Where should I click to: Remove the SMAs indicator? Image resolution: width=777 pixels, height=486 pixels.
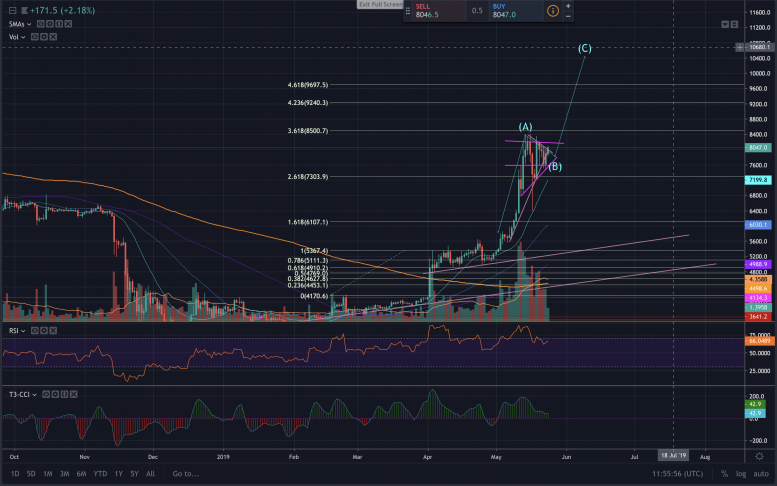click(x=68, y=24)
